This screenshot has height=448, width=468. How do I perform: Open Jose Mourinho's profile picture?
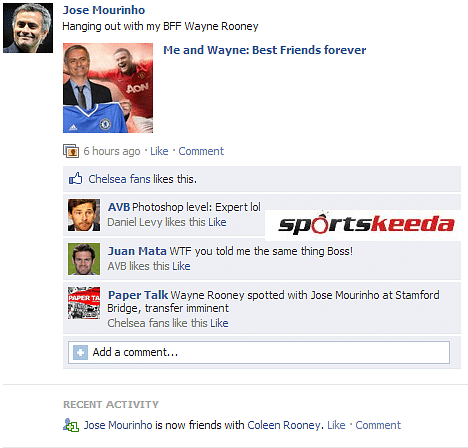(x=28, y=28)
